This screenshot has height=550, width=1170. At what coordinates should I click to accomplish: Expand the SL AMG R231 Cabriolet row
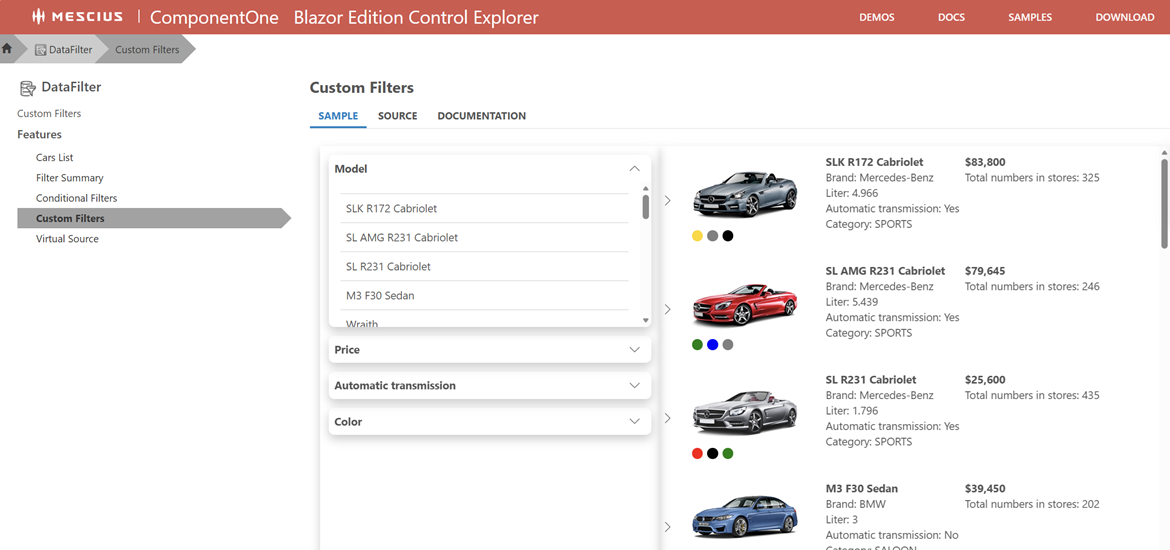668,309
